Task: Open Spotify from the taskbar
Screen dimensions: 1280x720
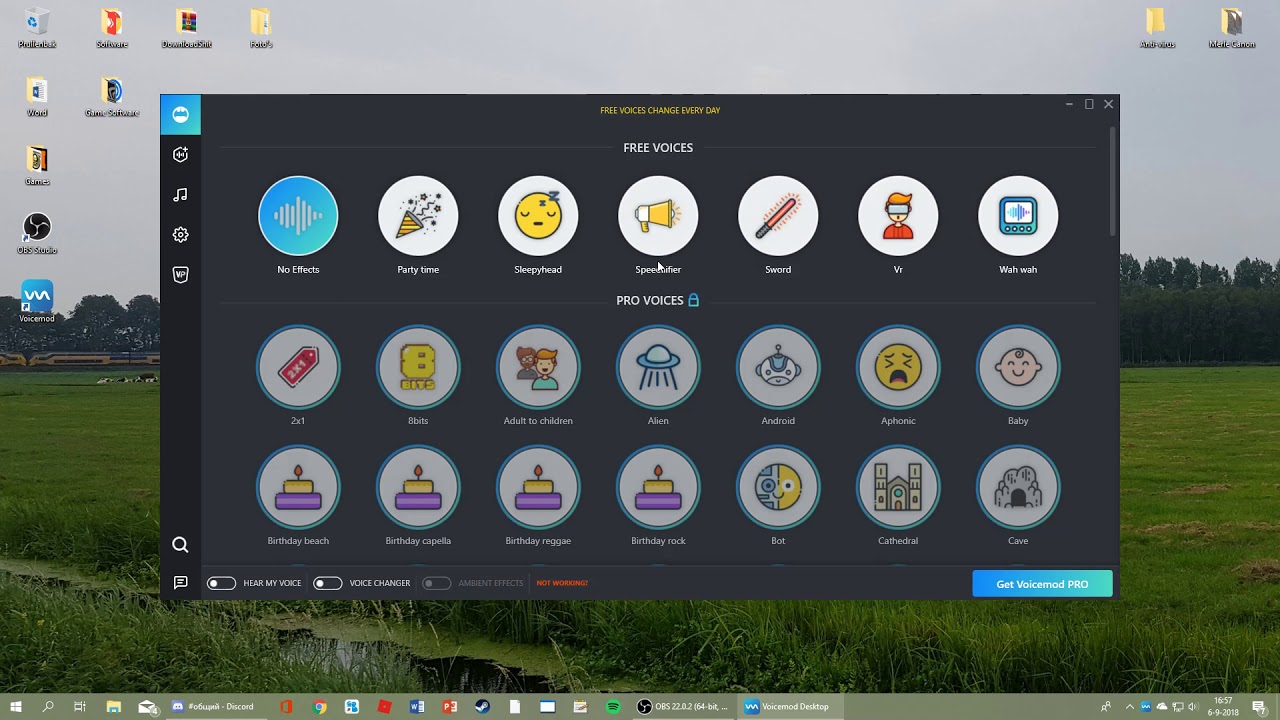Action: pos(613,707)
